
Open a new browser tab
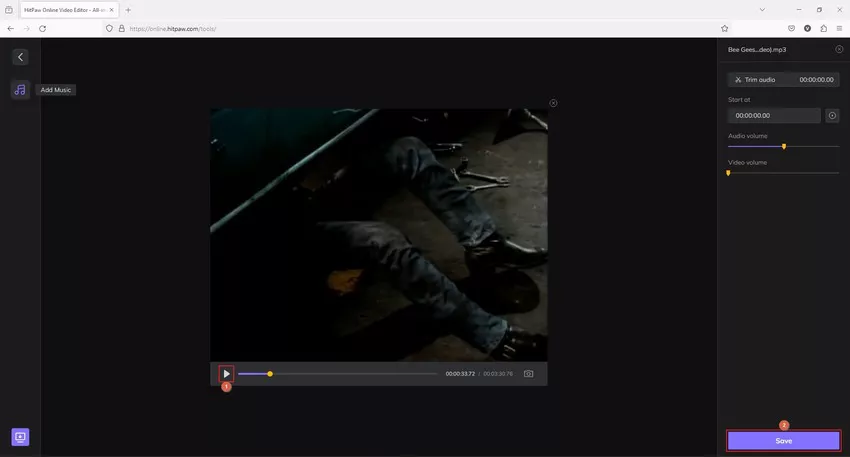click(128, 10)
